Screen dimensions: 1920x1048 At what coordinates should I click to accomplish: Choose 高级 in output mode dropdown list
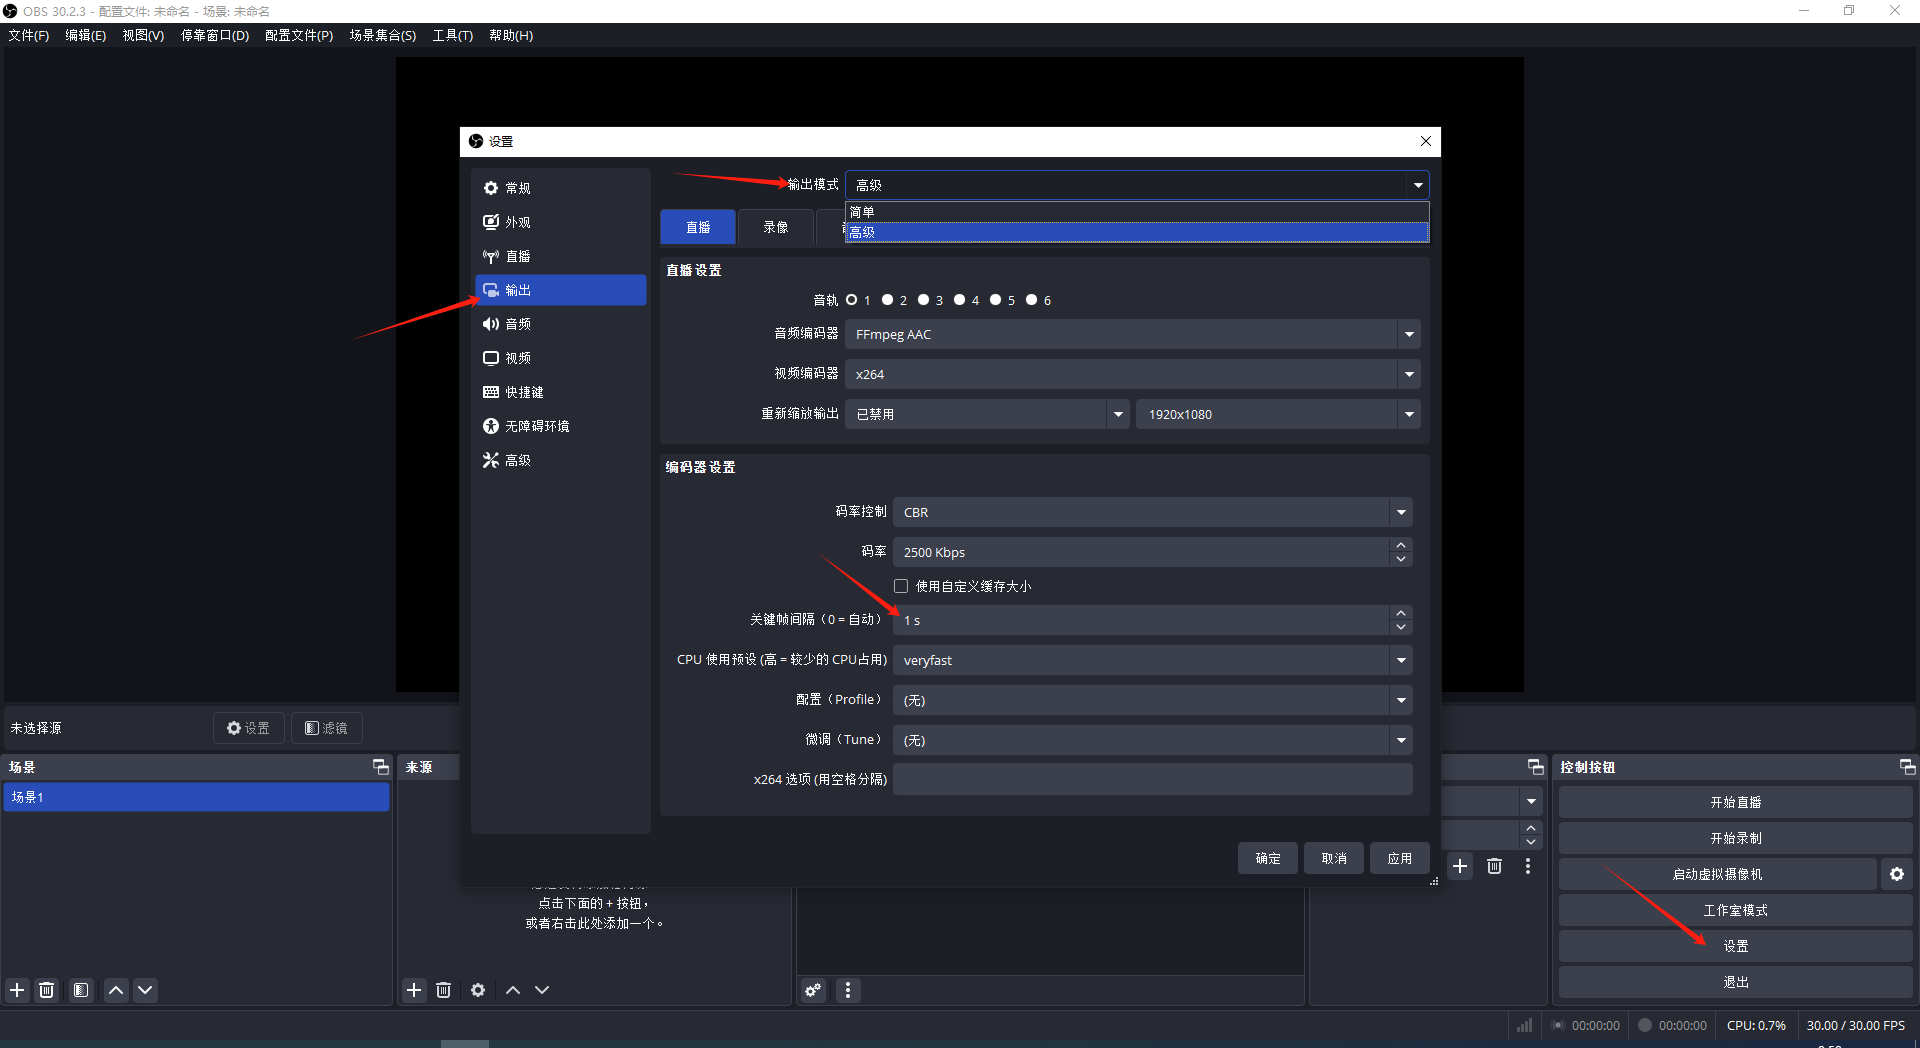click(1137, 232)
